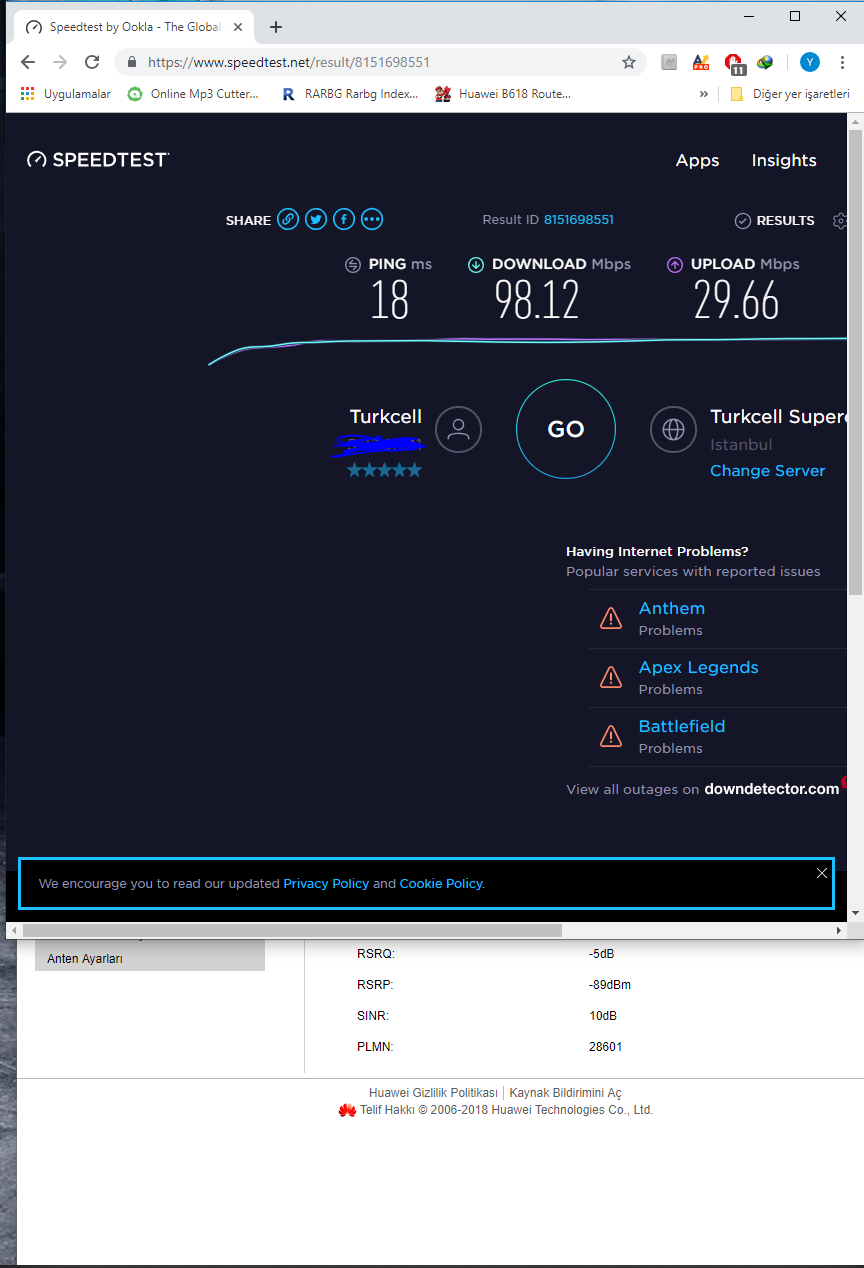864x1268 pixels.
Task: Click Change Server link
Action: pyautogui.click(x=768, y=471)
